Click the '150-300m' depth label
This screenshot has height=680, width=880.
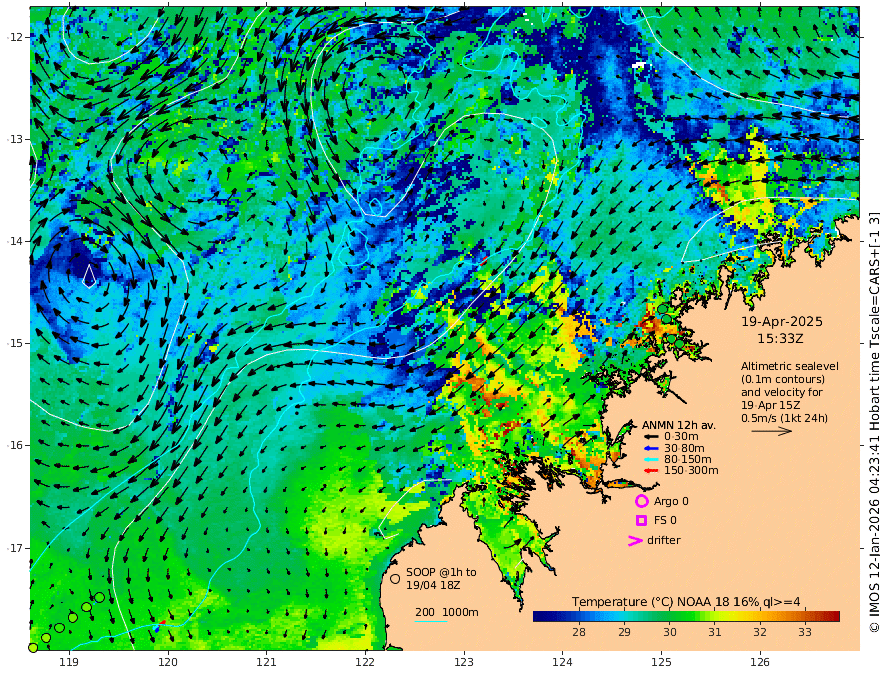pos(691,471)
